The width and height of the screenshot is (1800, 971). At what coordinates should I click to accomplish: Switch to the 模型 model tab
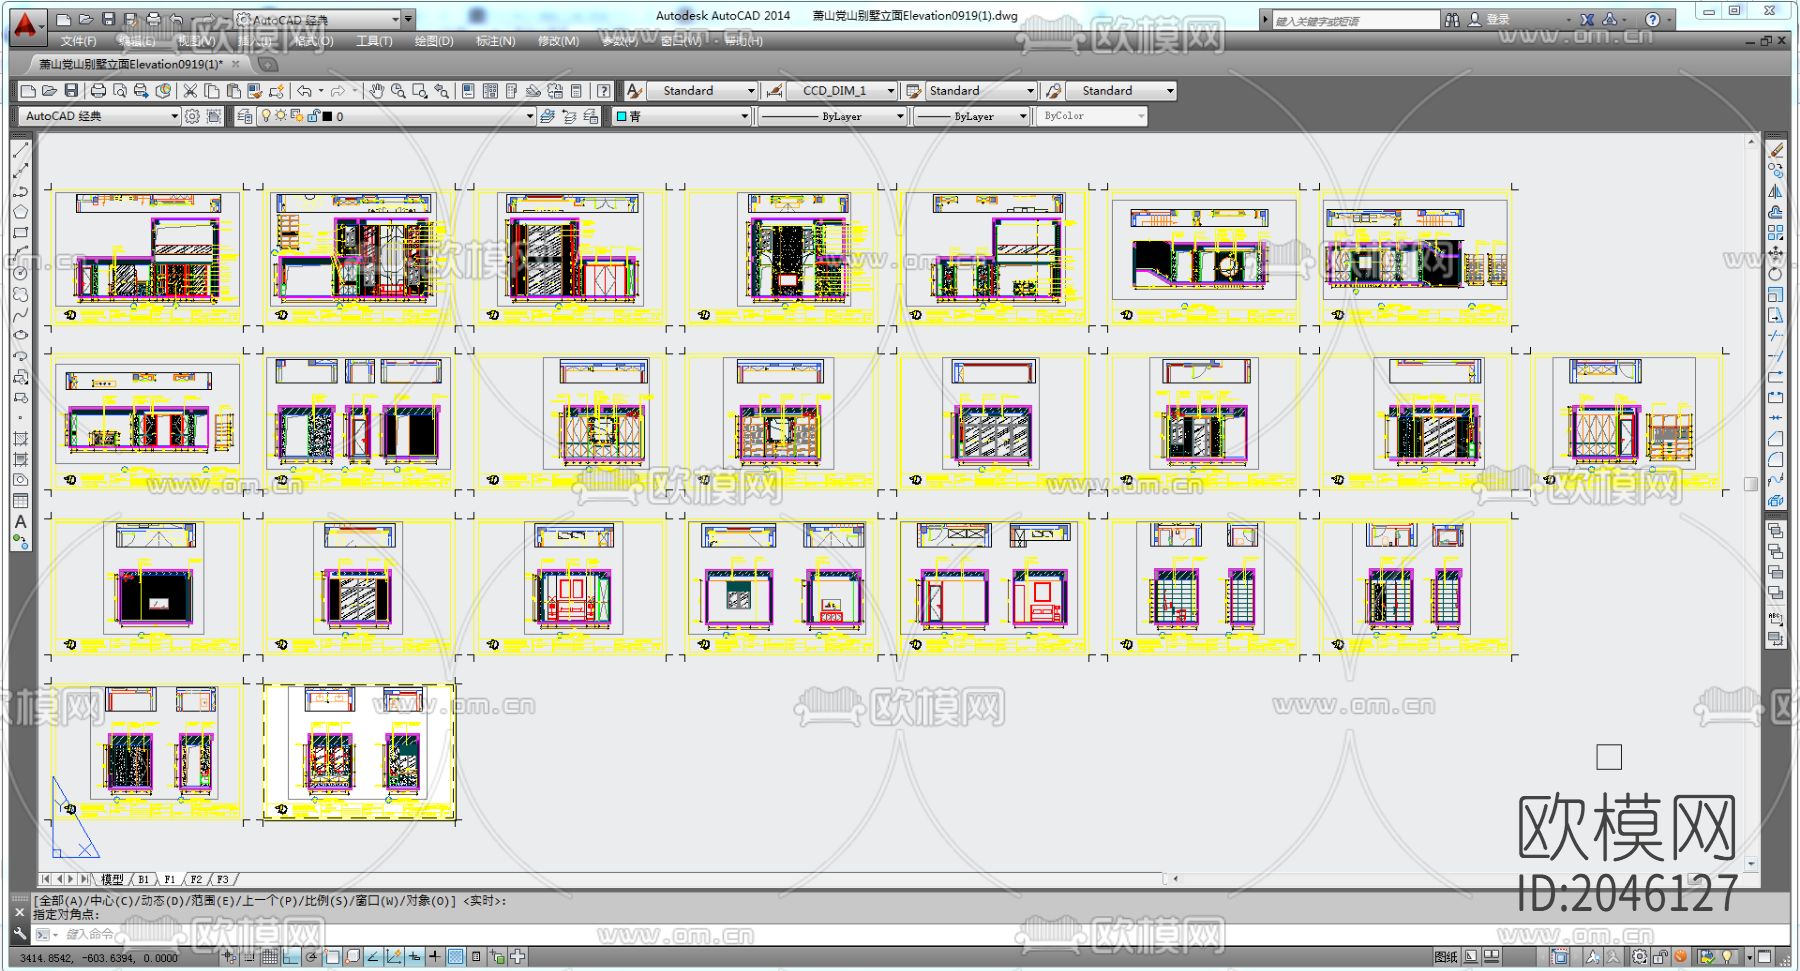112,879
